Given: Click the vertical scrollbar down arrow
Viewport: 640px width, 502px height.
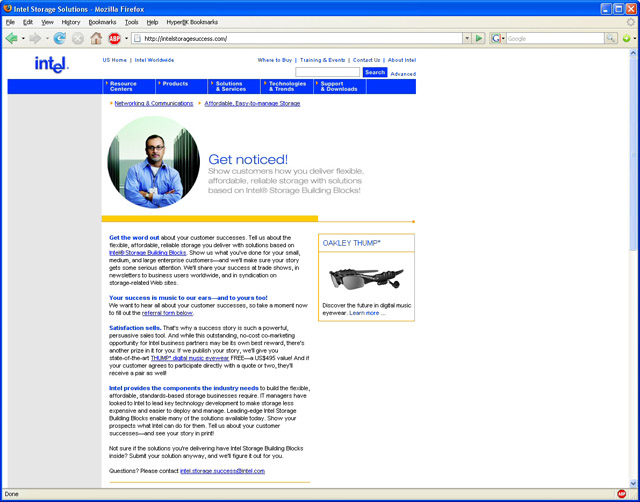Looking at the screenshot, I should point(633,484).
